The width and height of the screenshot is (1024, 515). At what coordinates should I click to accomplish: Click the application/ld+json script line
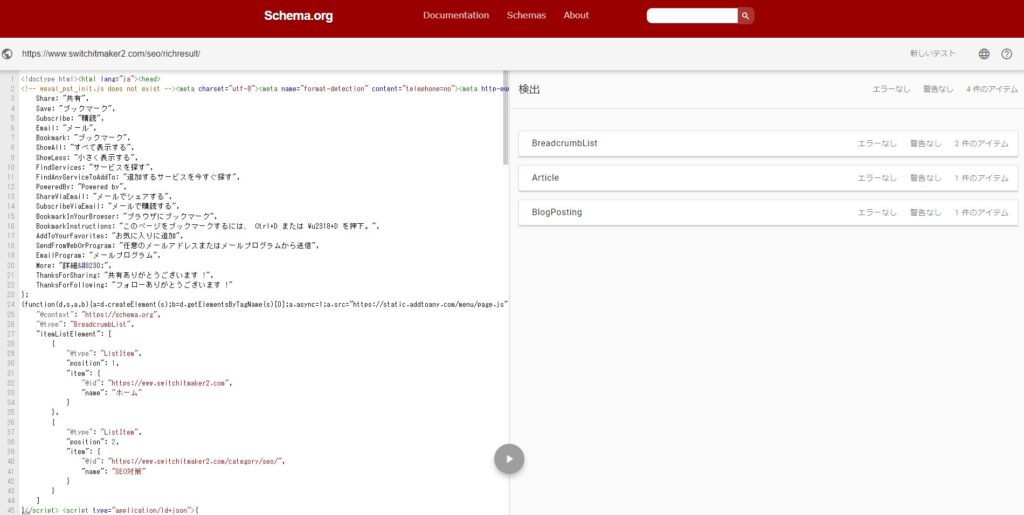(110, 510)
